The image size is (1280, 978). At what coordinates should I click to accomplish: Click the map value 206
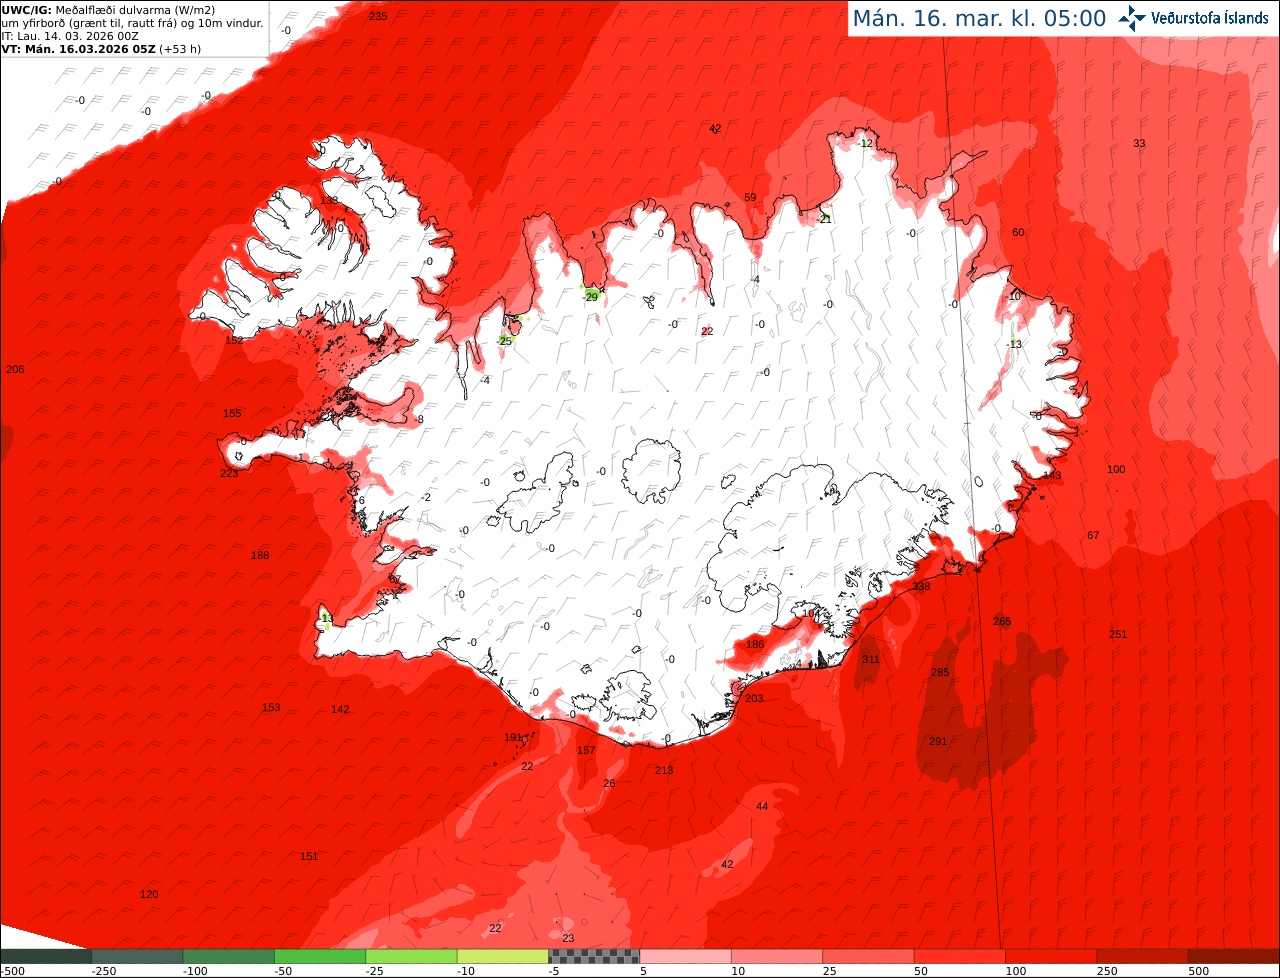[15, 370]
